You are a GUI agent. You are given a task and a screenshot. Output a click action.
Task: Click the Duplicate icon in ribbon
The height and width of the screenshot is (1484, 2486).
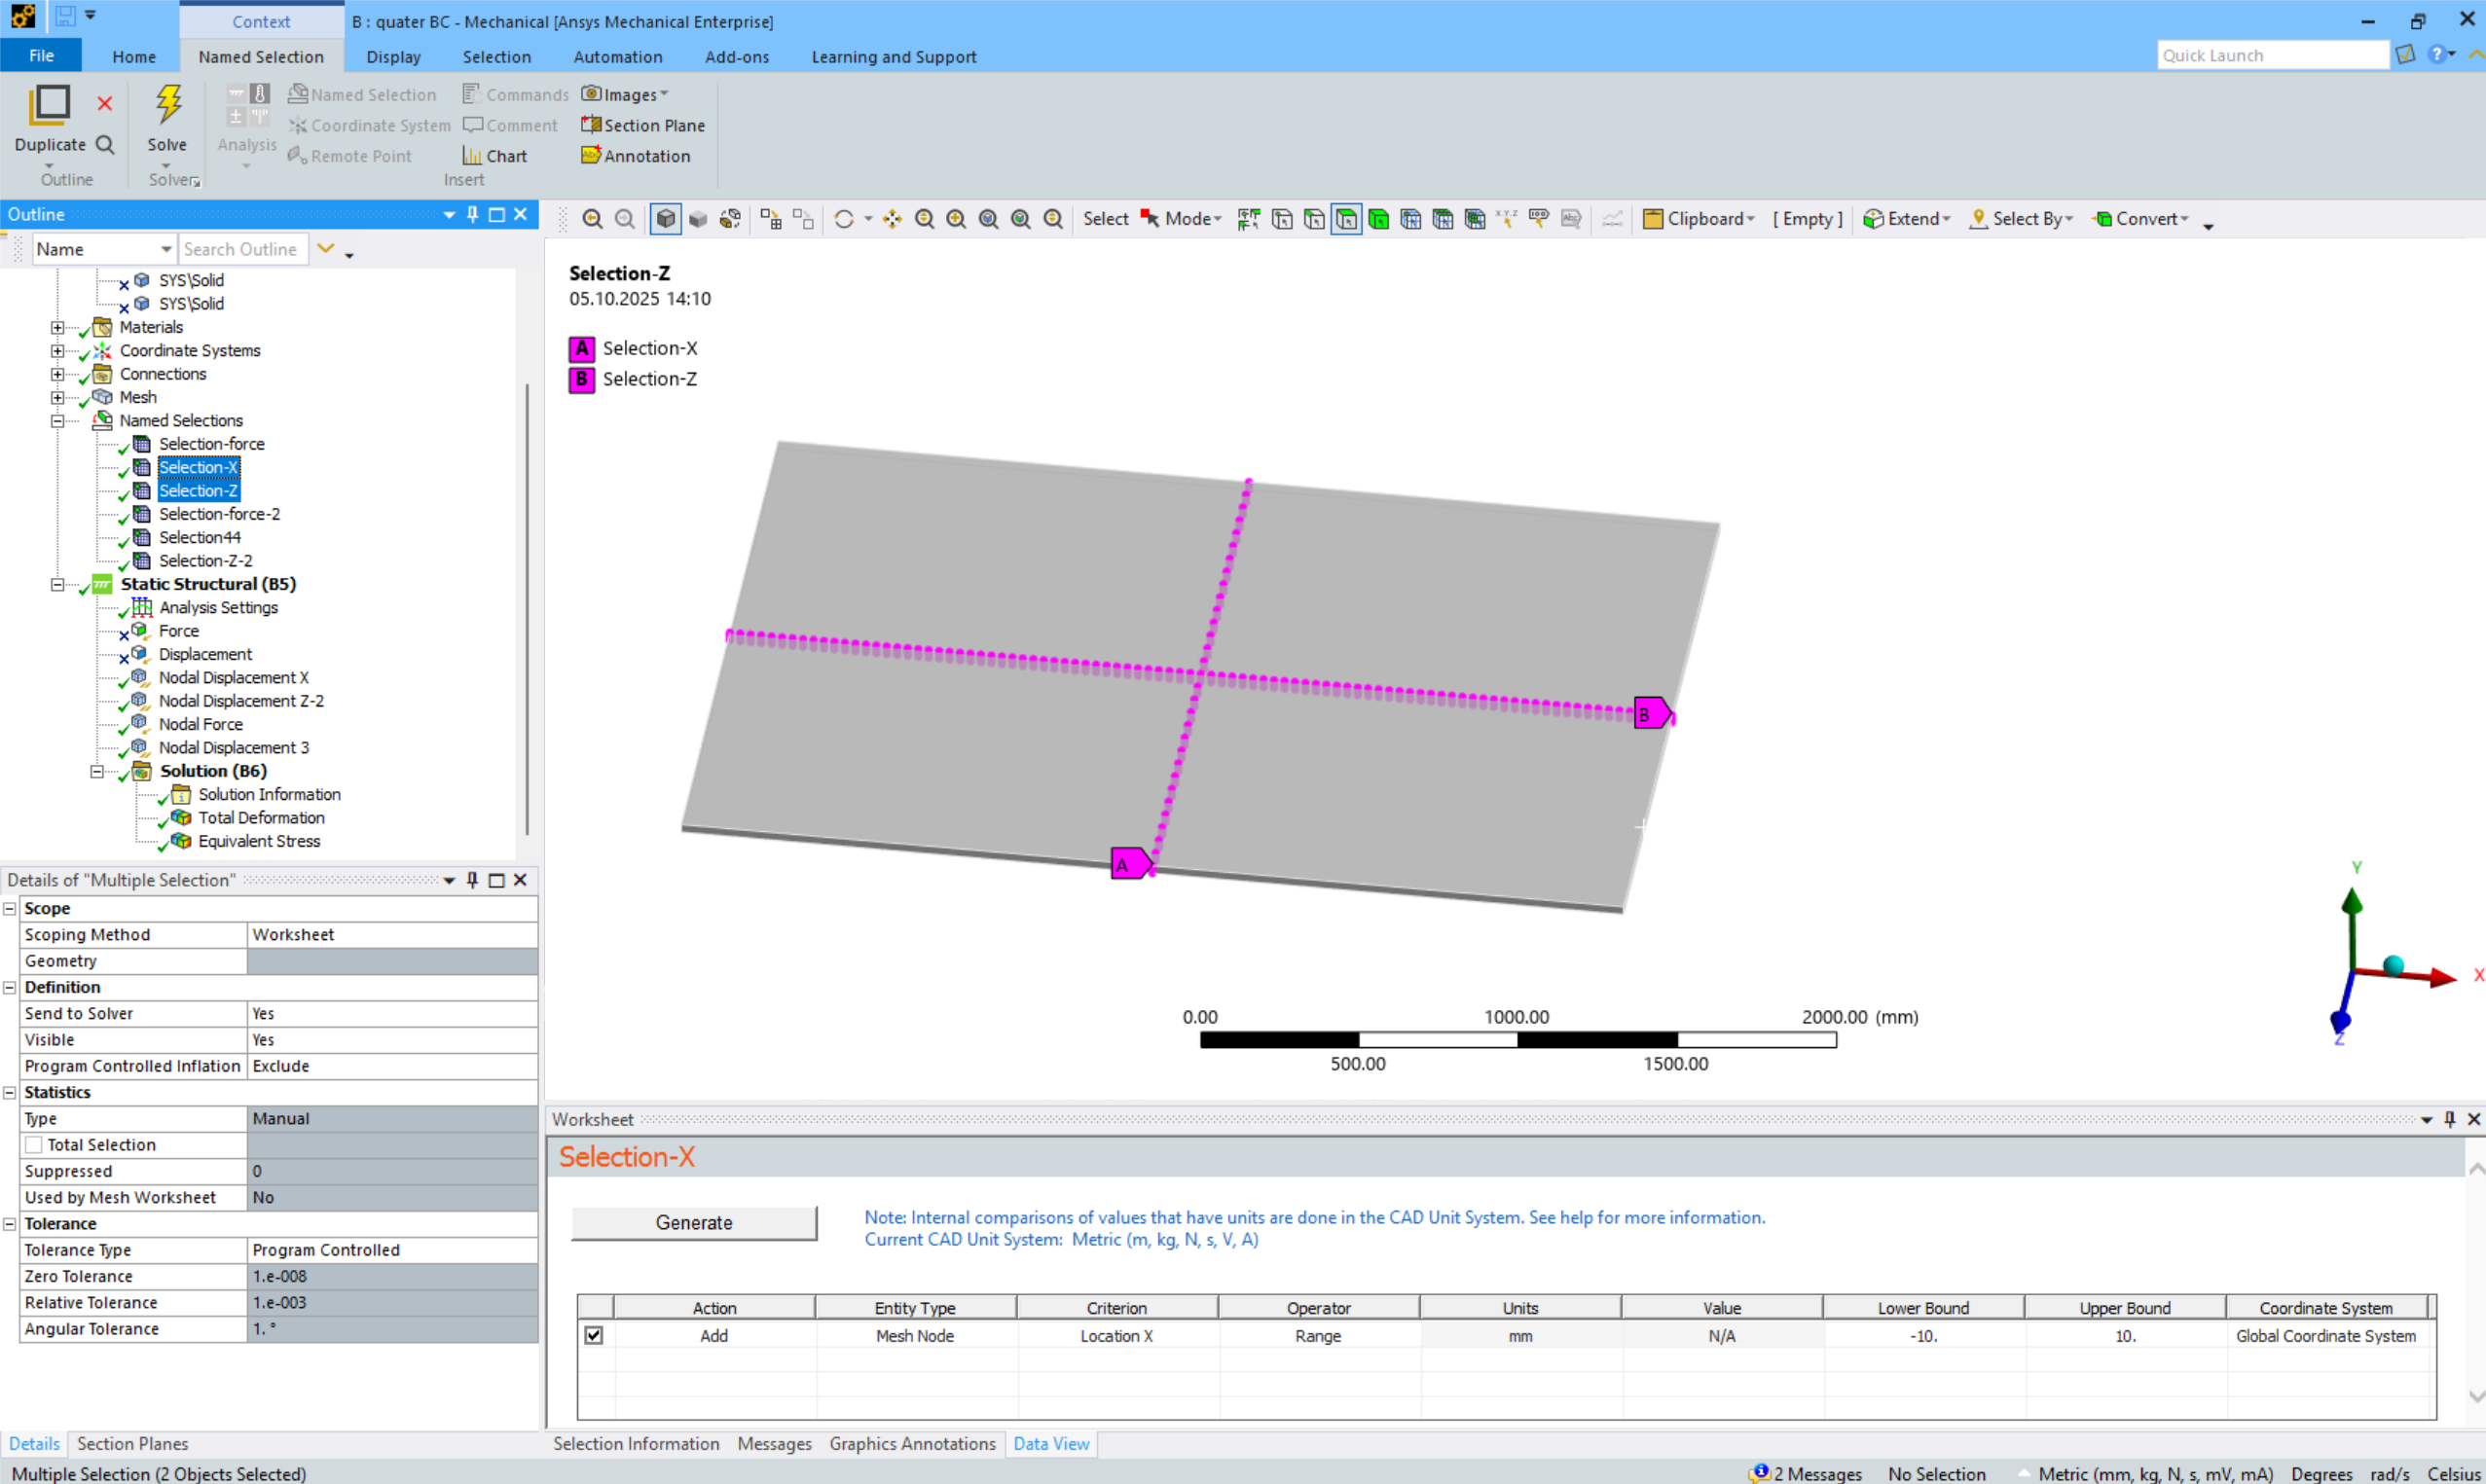[x=50, y=106]
